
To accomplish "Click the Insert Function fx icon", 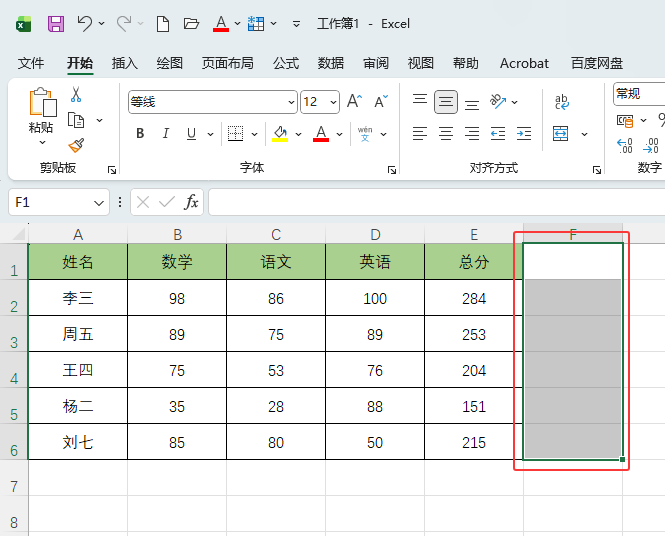I will point(191,202).
